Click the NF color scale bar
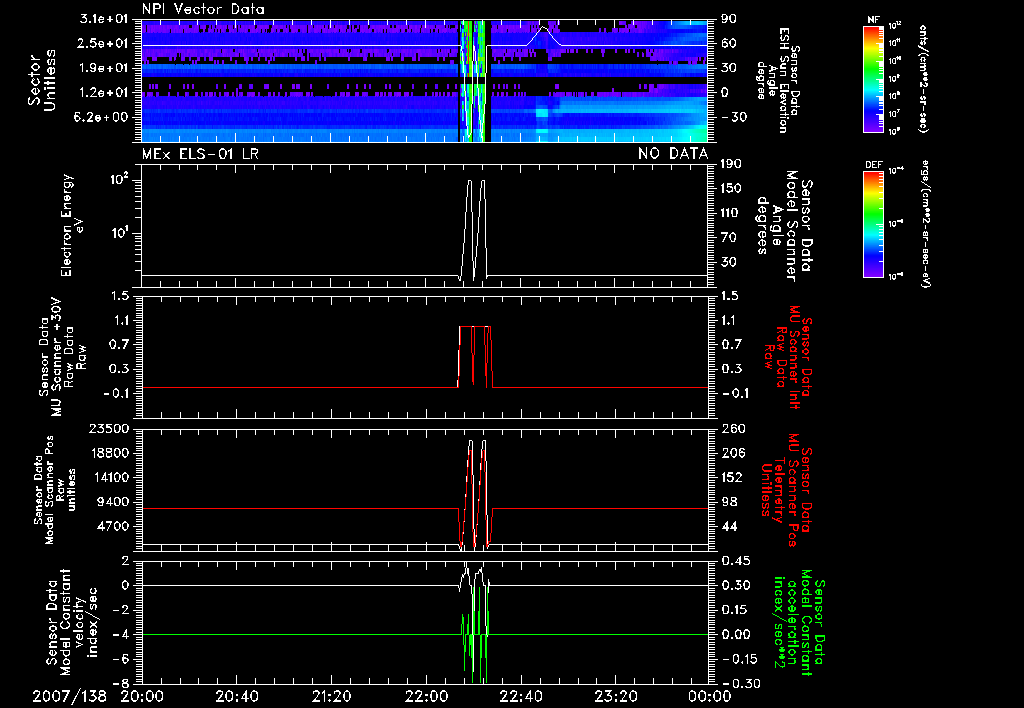Screen dimensions: 1024x708 tap(873, 79)
